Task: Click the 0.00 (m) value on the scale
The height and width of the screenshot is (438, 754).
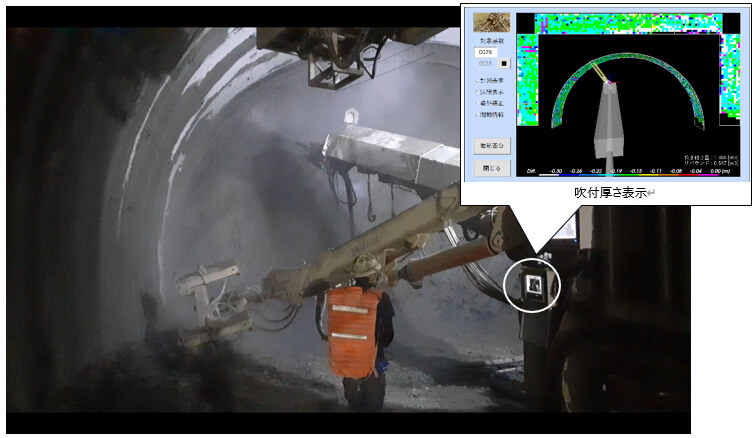Action: coord(719,171)
